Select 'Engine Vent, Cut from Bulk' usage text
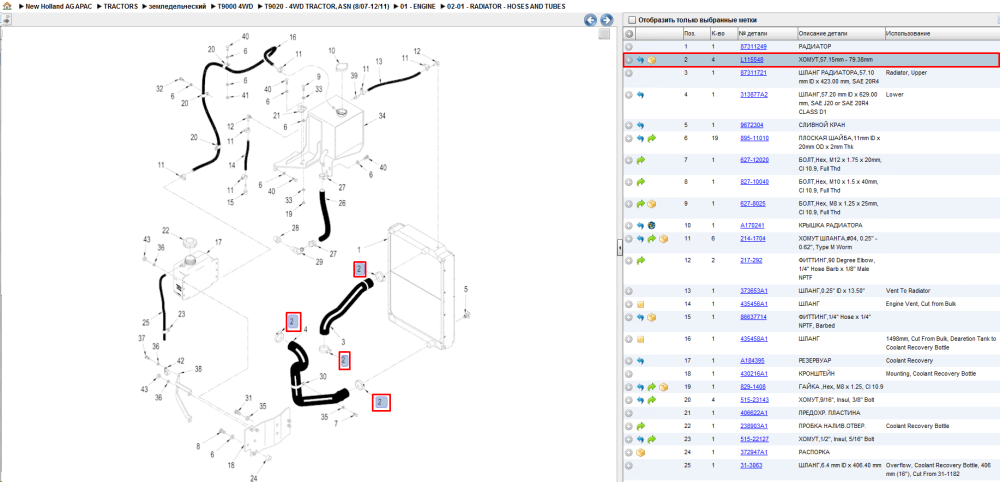The image size is (1000, 482). point(922,304)
